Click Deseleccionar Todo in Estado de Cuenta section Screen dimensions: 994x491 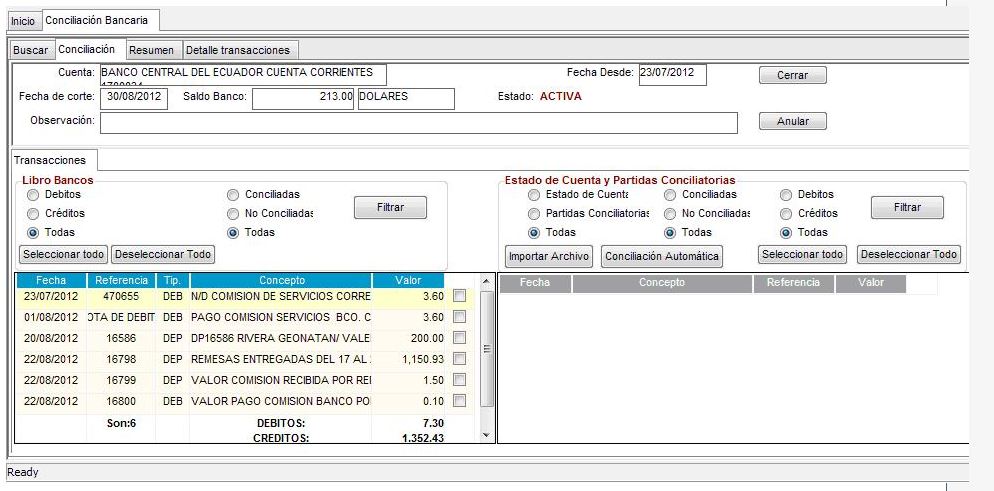pyautogui.click(x=909, y=254)
